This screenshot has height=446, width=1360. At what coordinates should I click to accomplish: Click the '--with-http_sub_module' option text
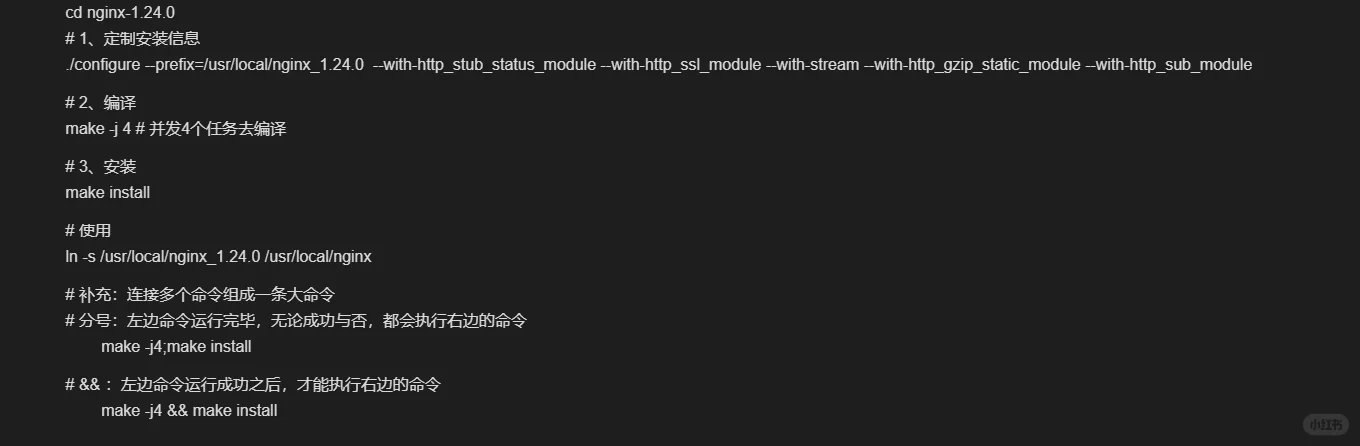point(1169,65)
